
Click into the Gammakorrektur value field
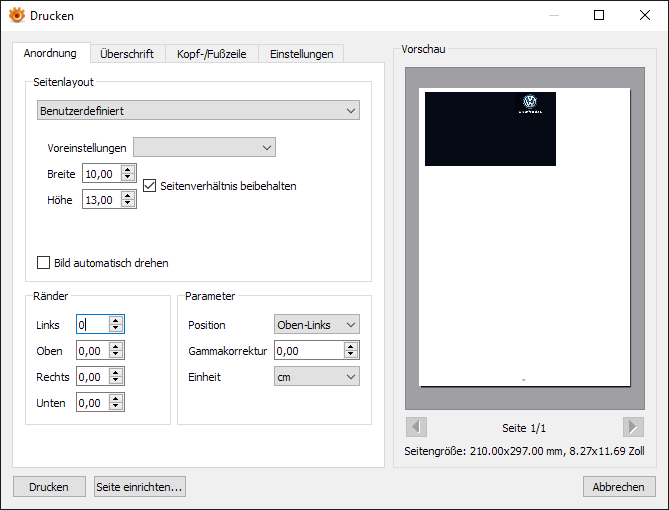click(x=309, y=351)
